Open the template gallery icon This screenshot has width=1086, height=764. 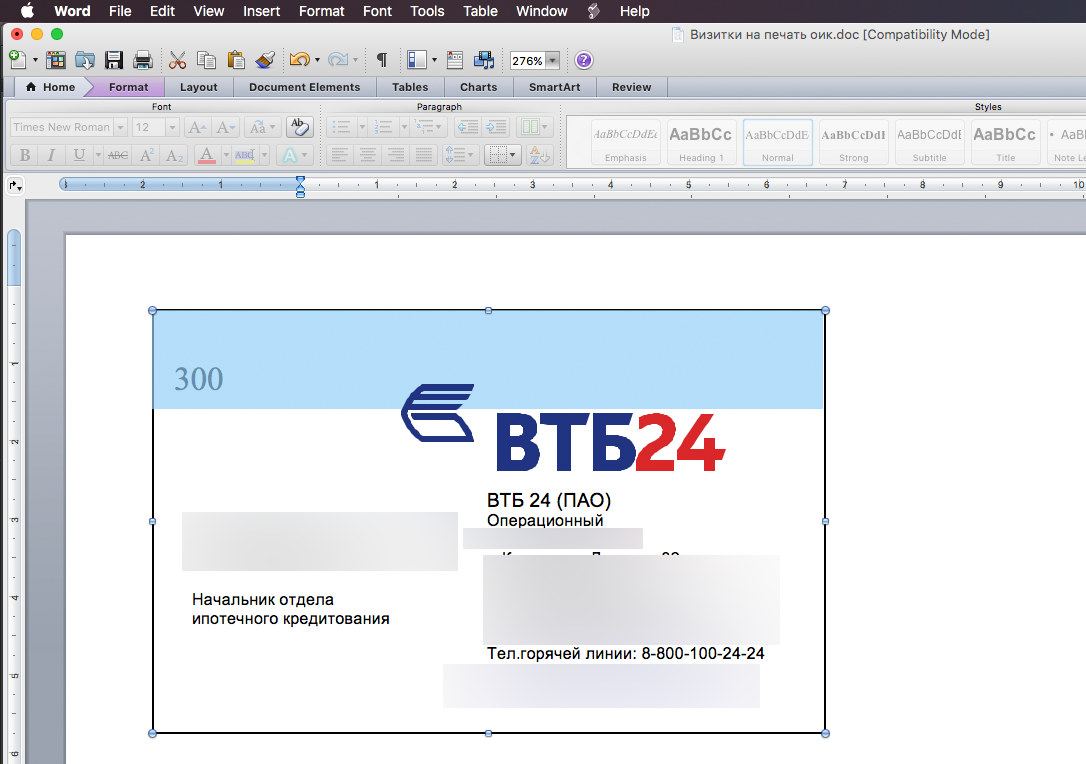pos(55,60)
